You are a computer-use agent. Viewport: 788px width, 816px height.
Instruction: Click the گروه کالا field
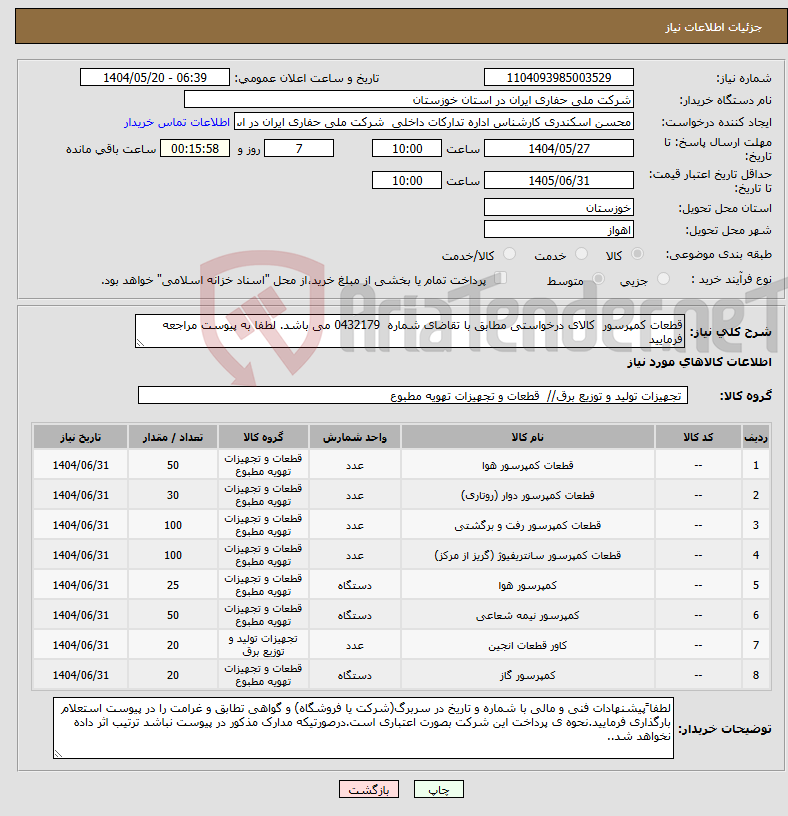413,396
